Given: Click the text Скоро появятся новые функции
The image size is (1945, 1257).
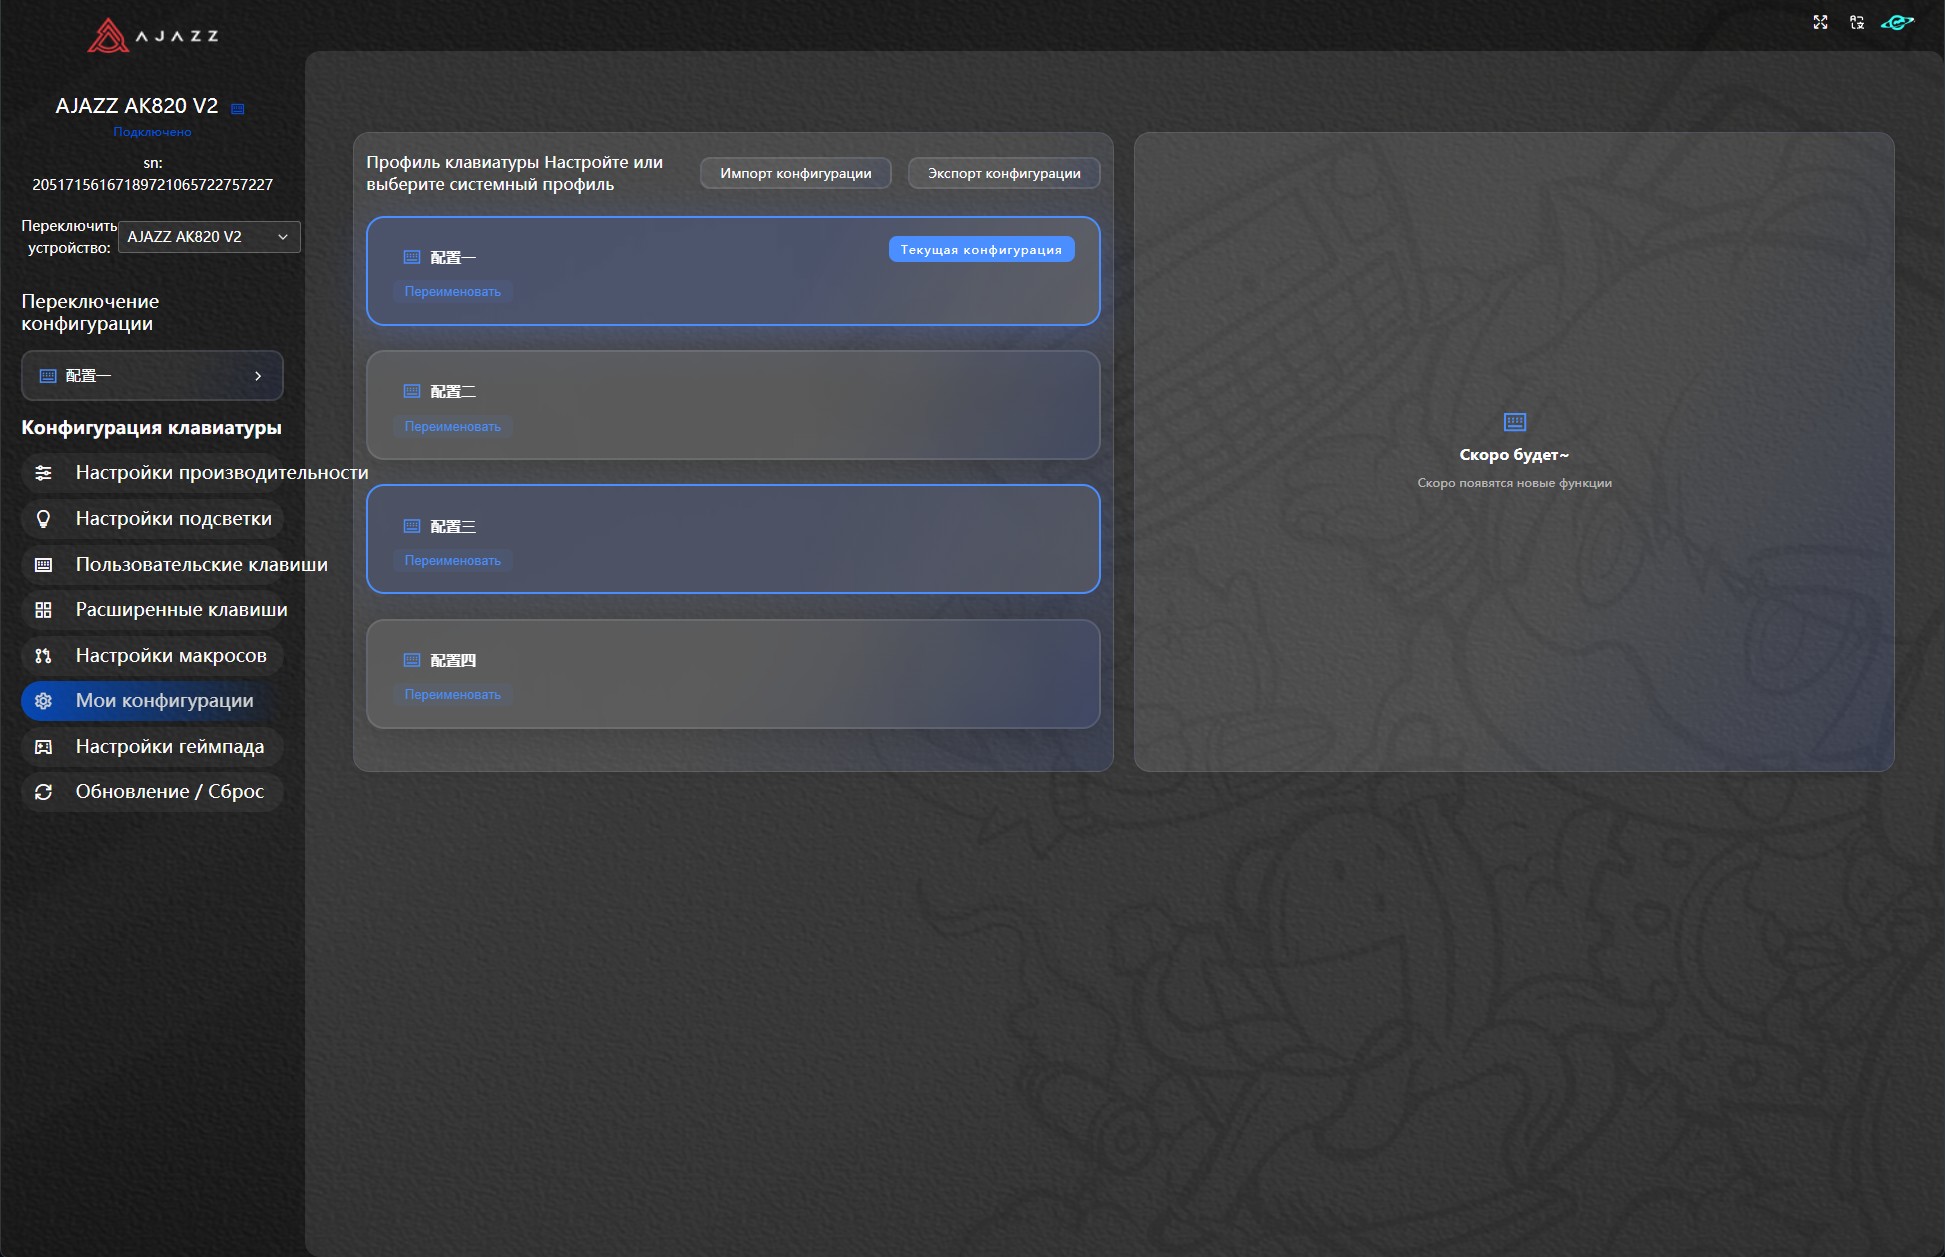Looking at the screenshot, I should click(x=1514, y=483).
